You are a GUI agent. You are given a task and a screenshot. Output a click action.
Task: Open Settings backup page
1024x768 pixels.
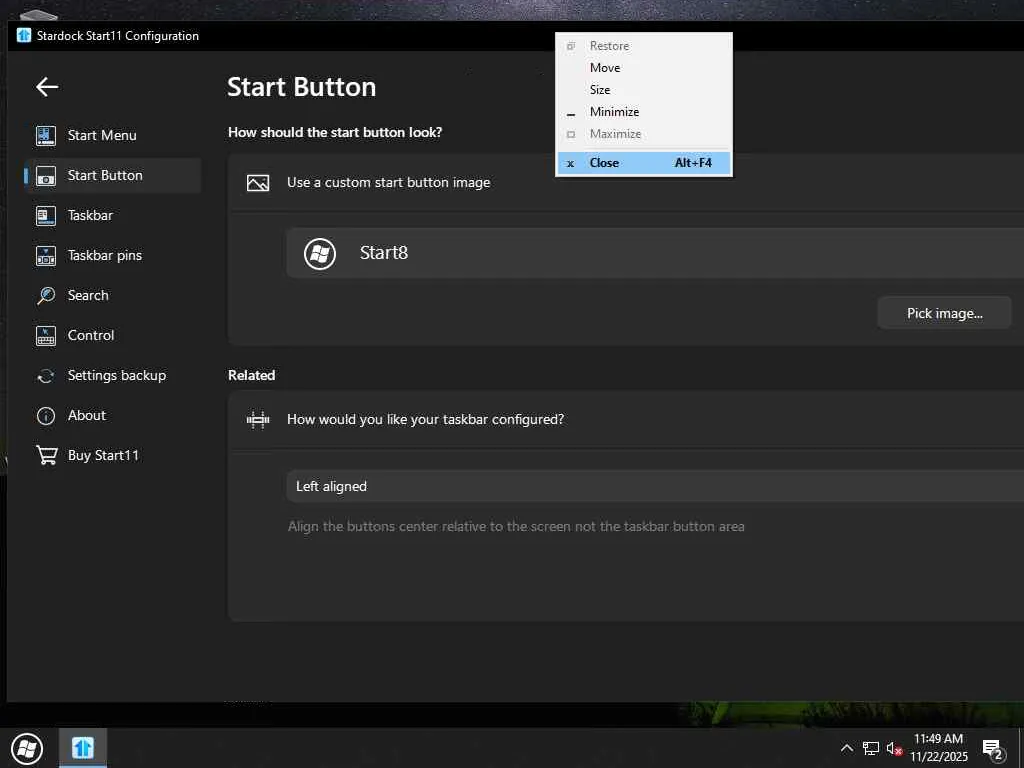point(112,376)
